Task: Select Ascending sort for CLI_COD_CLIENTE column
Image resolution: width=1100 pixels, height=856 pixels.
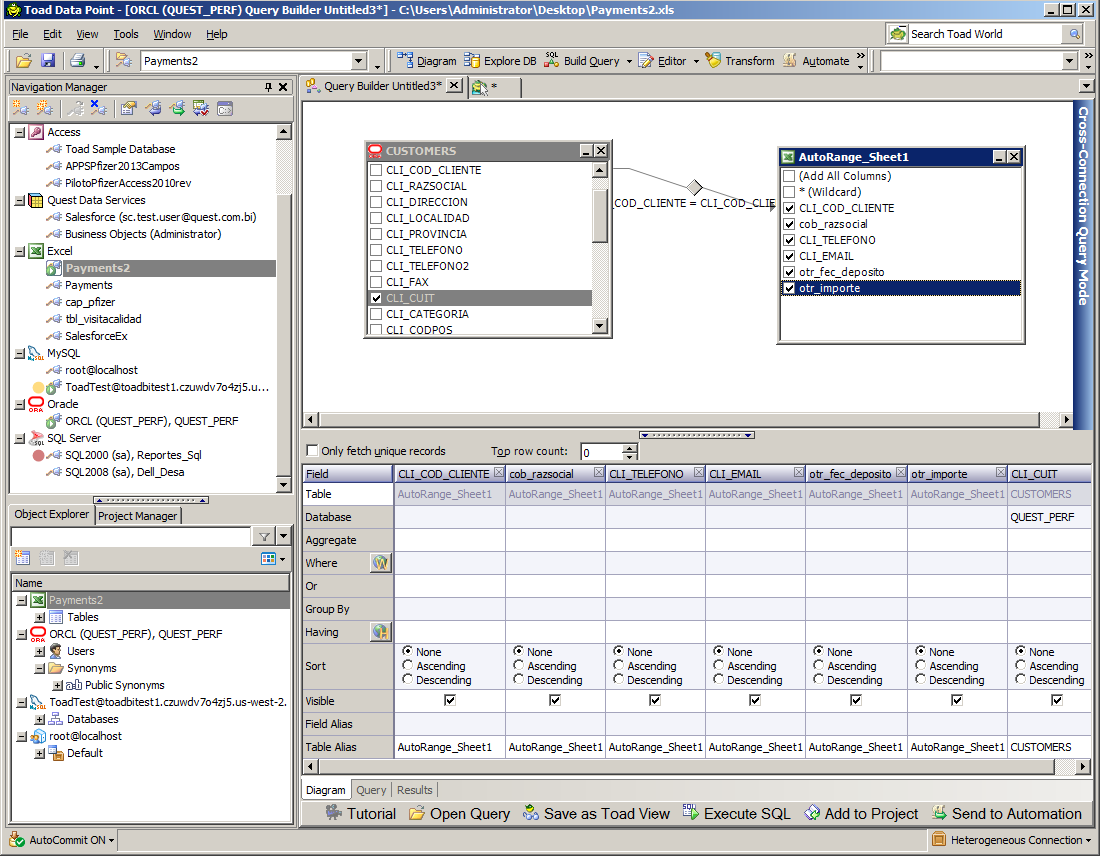Action: point(408,665)
